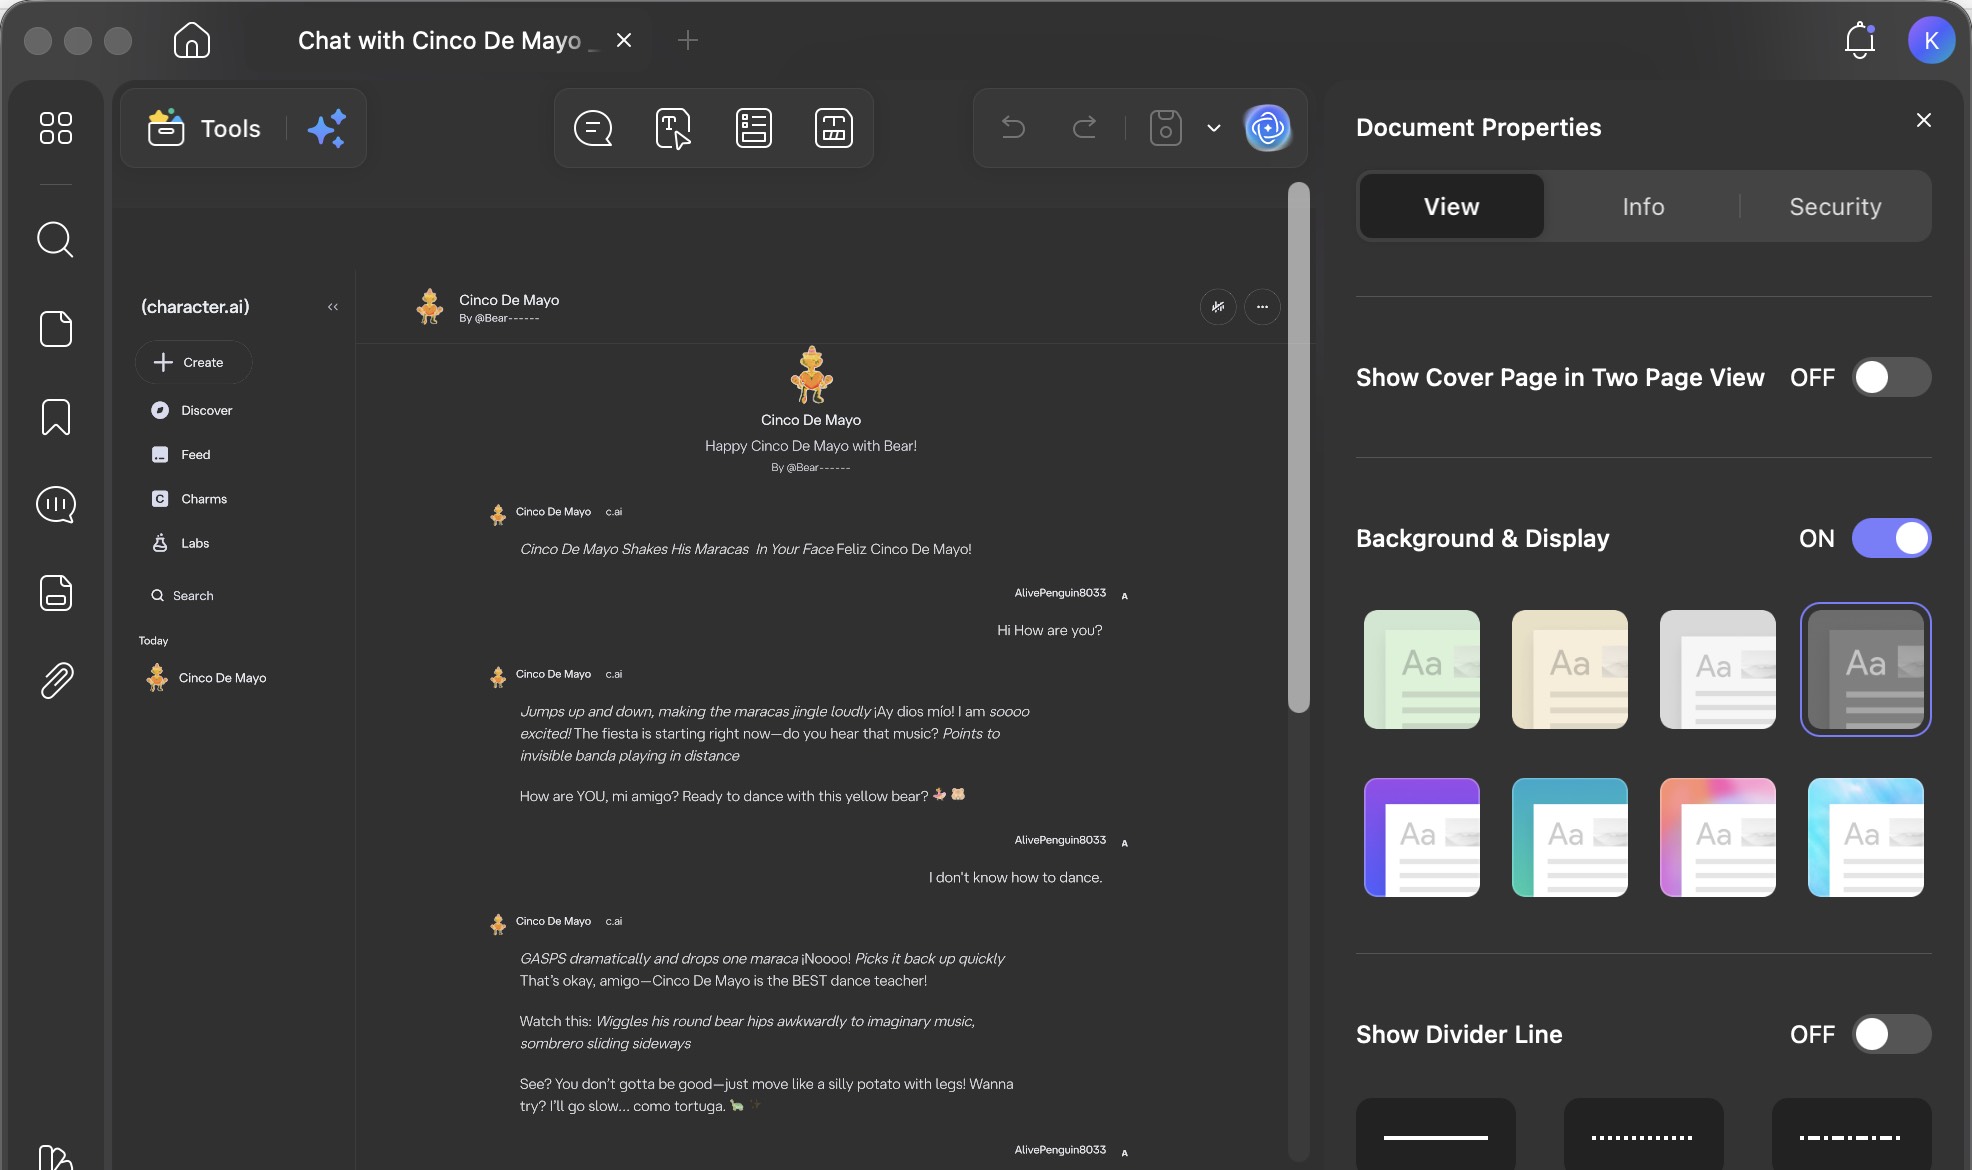The height and width of the screenshot is (1170, 1972).
Task: Click the voice mute icon in chat header
Action: (1218, 307)
